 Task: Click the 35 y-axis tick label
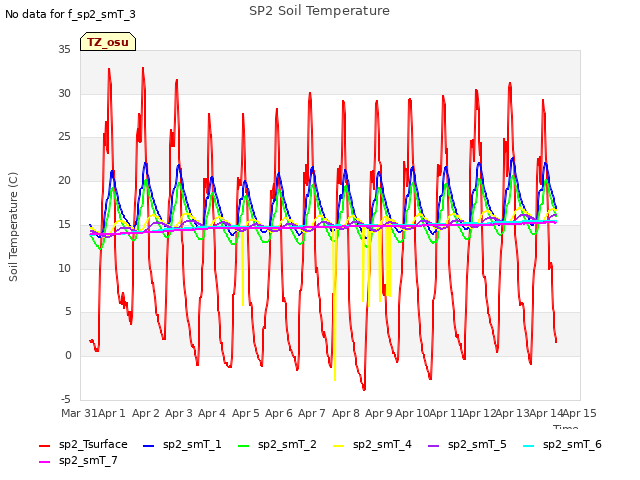[64, 50]
